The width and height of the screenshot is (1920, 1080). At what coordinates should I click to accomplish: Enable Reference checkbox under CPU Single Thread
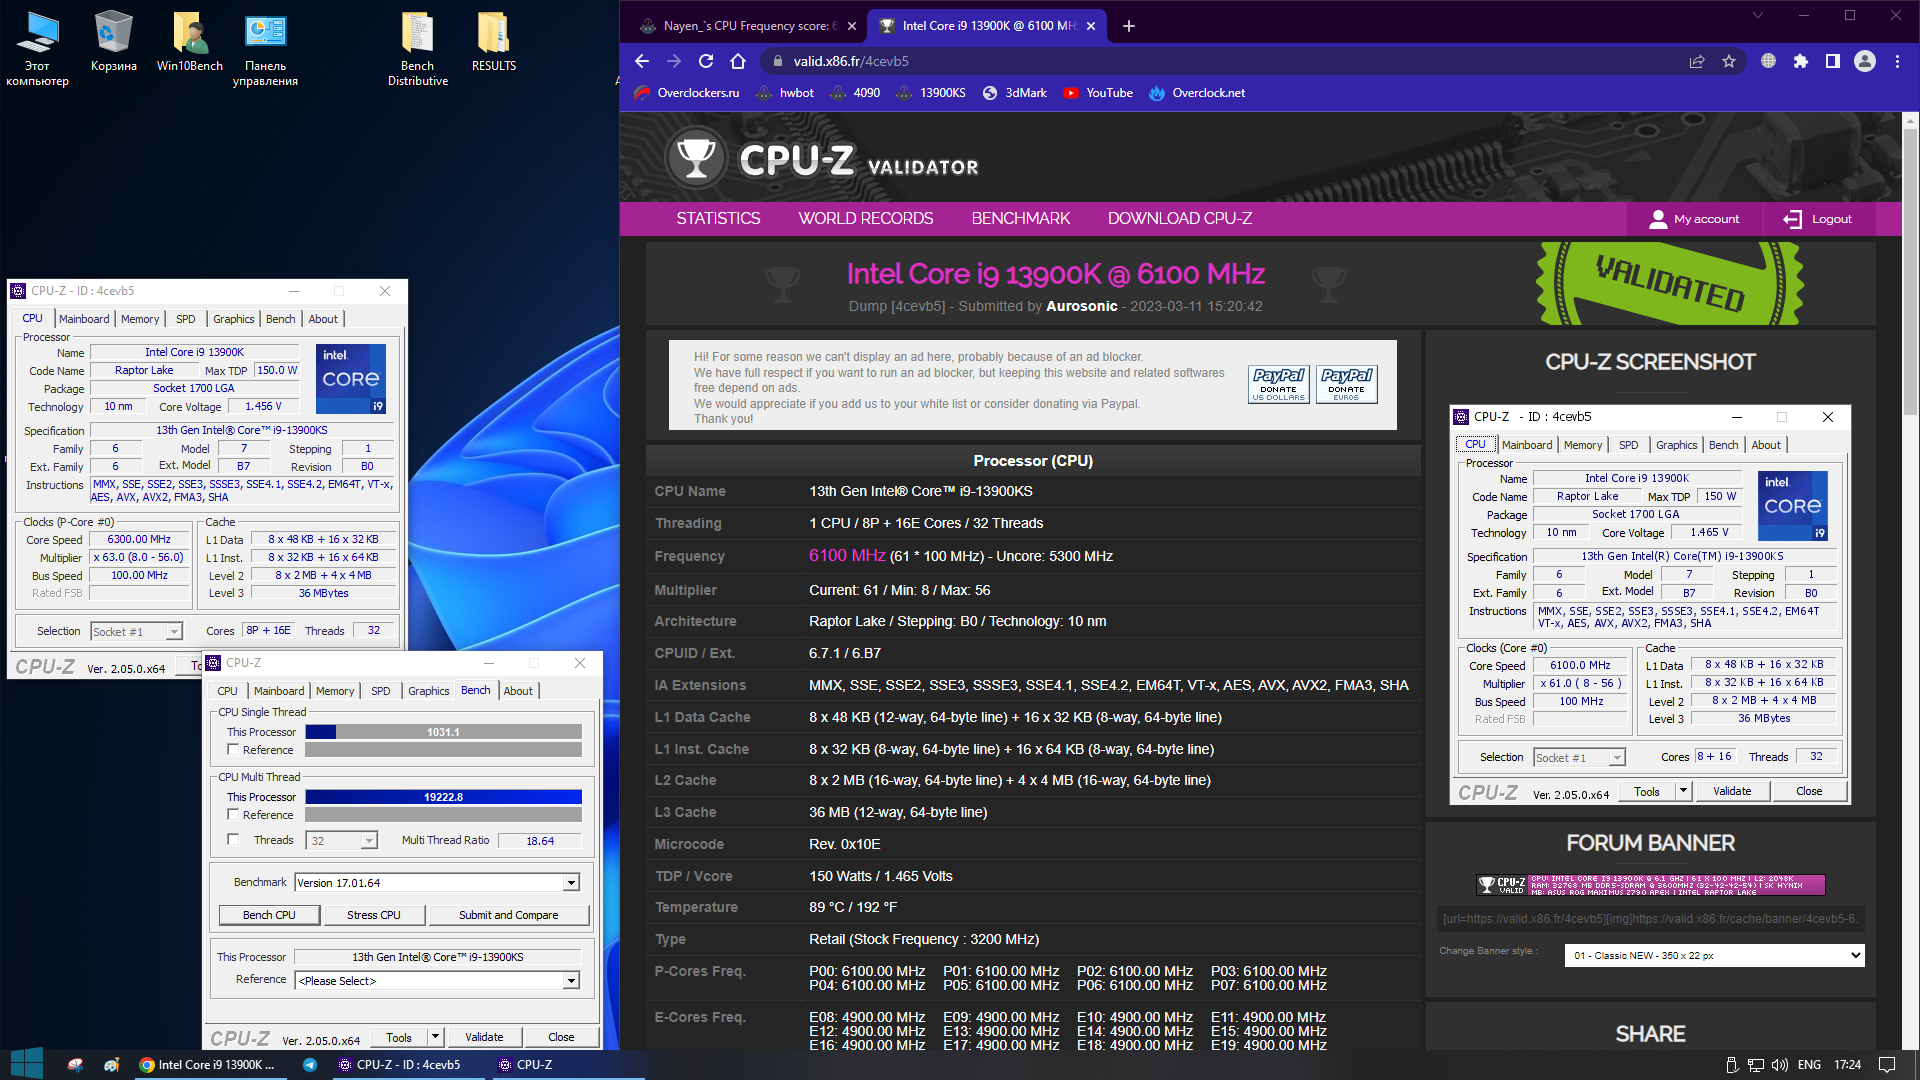[x=233, y=749]
